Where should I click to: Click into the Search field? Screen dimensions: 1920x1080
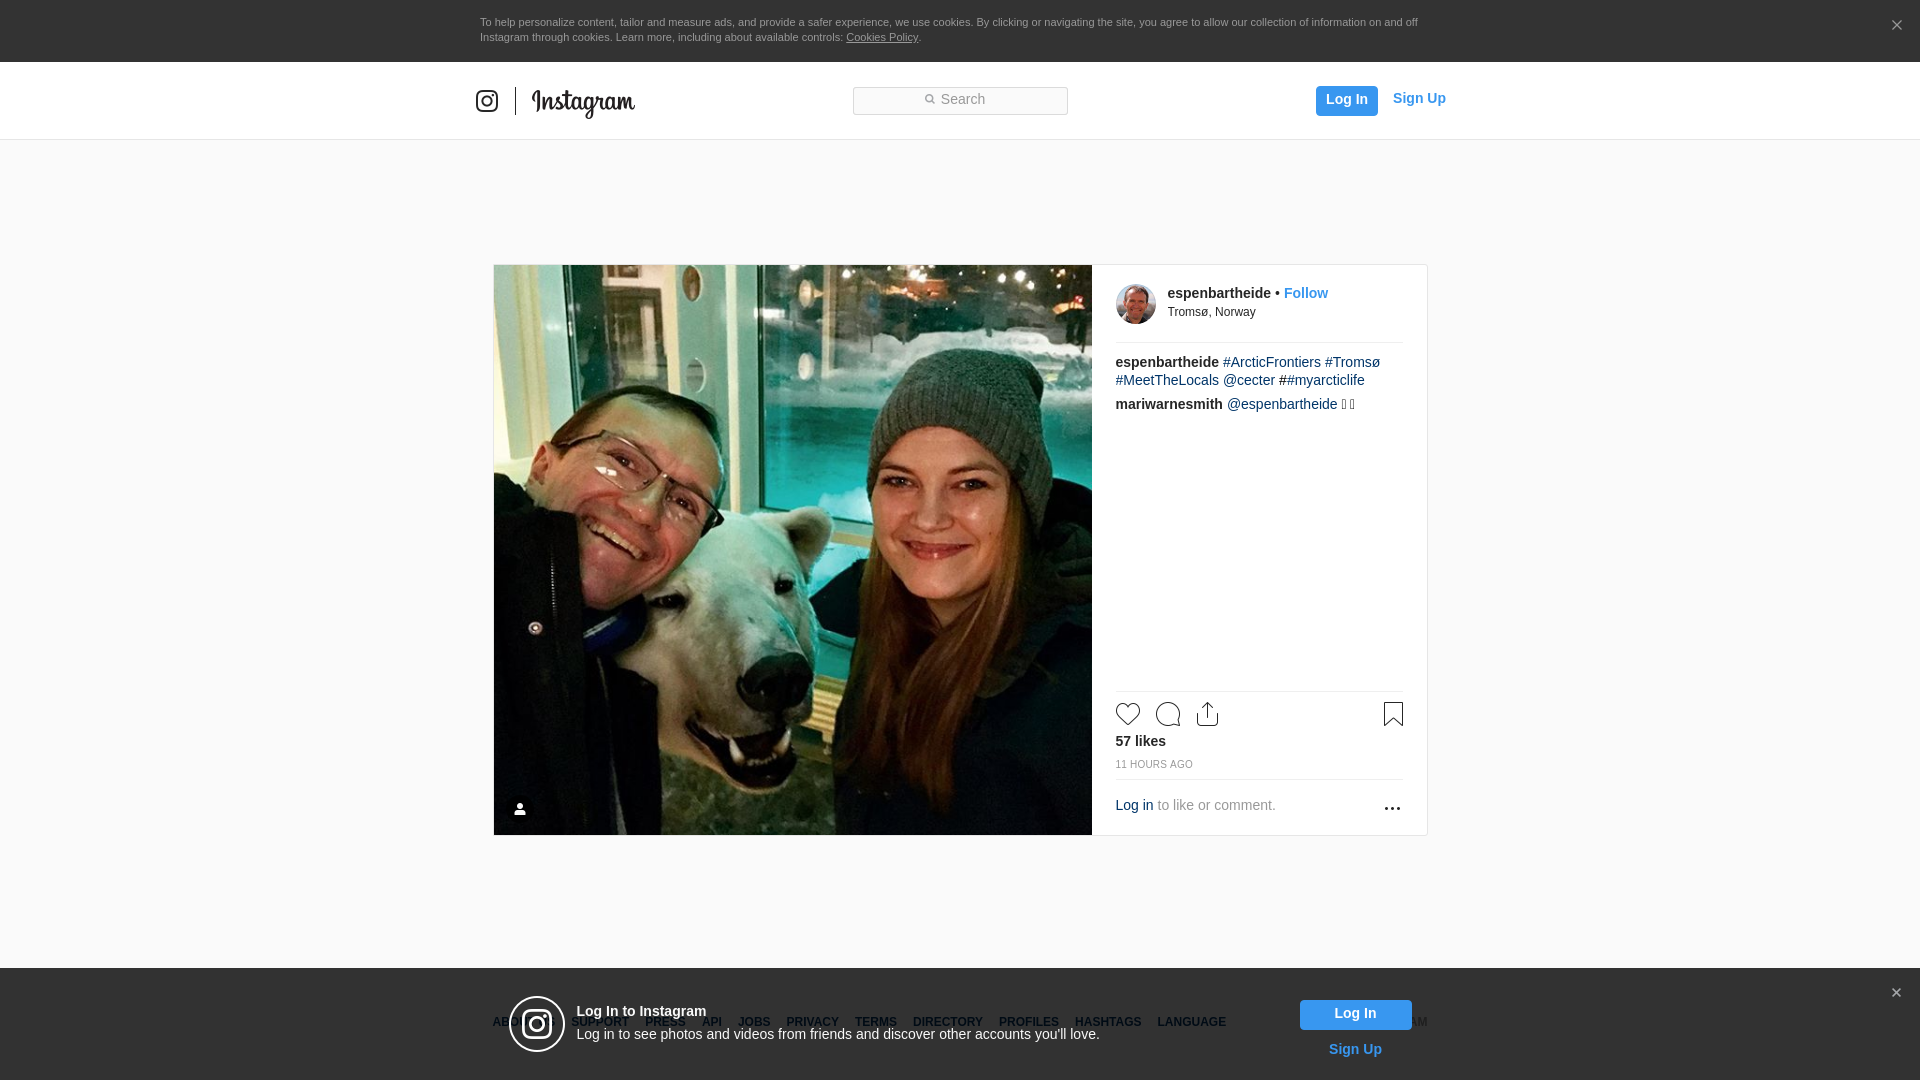(960, 100)
